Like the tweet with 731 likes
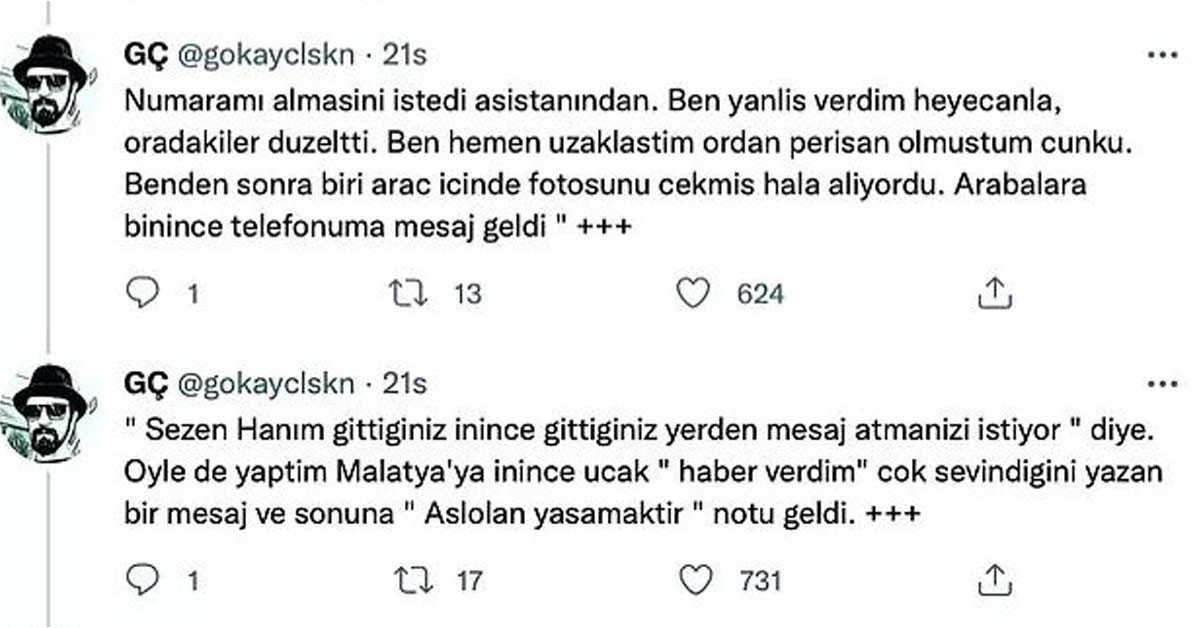The image size is (1200, 628). [692, 580]
